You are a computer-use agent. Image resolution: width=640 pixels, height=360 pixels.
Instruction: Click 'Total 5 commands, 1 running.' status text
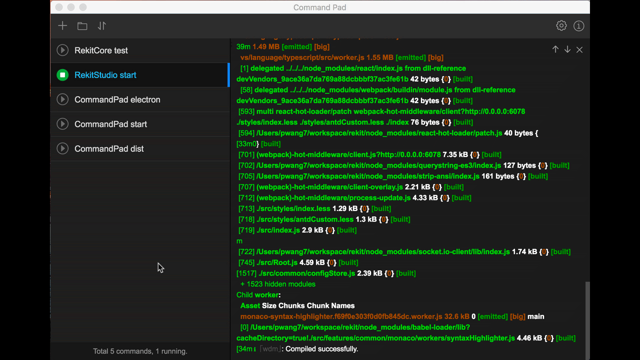coord(140,351)
